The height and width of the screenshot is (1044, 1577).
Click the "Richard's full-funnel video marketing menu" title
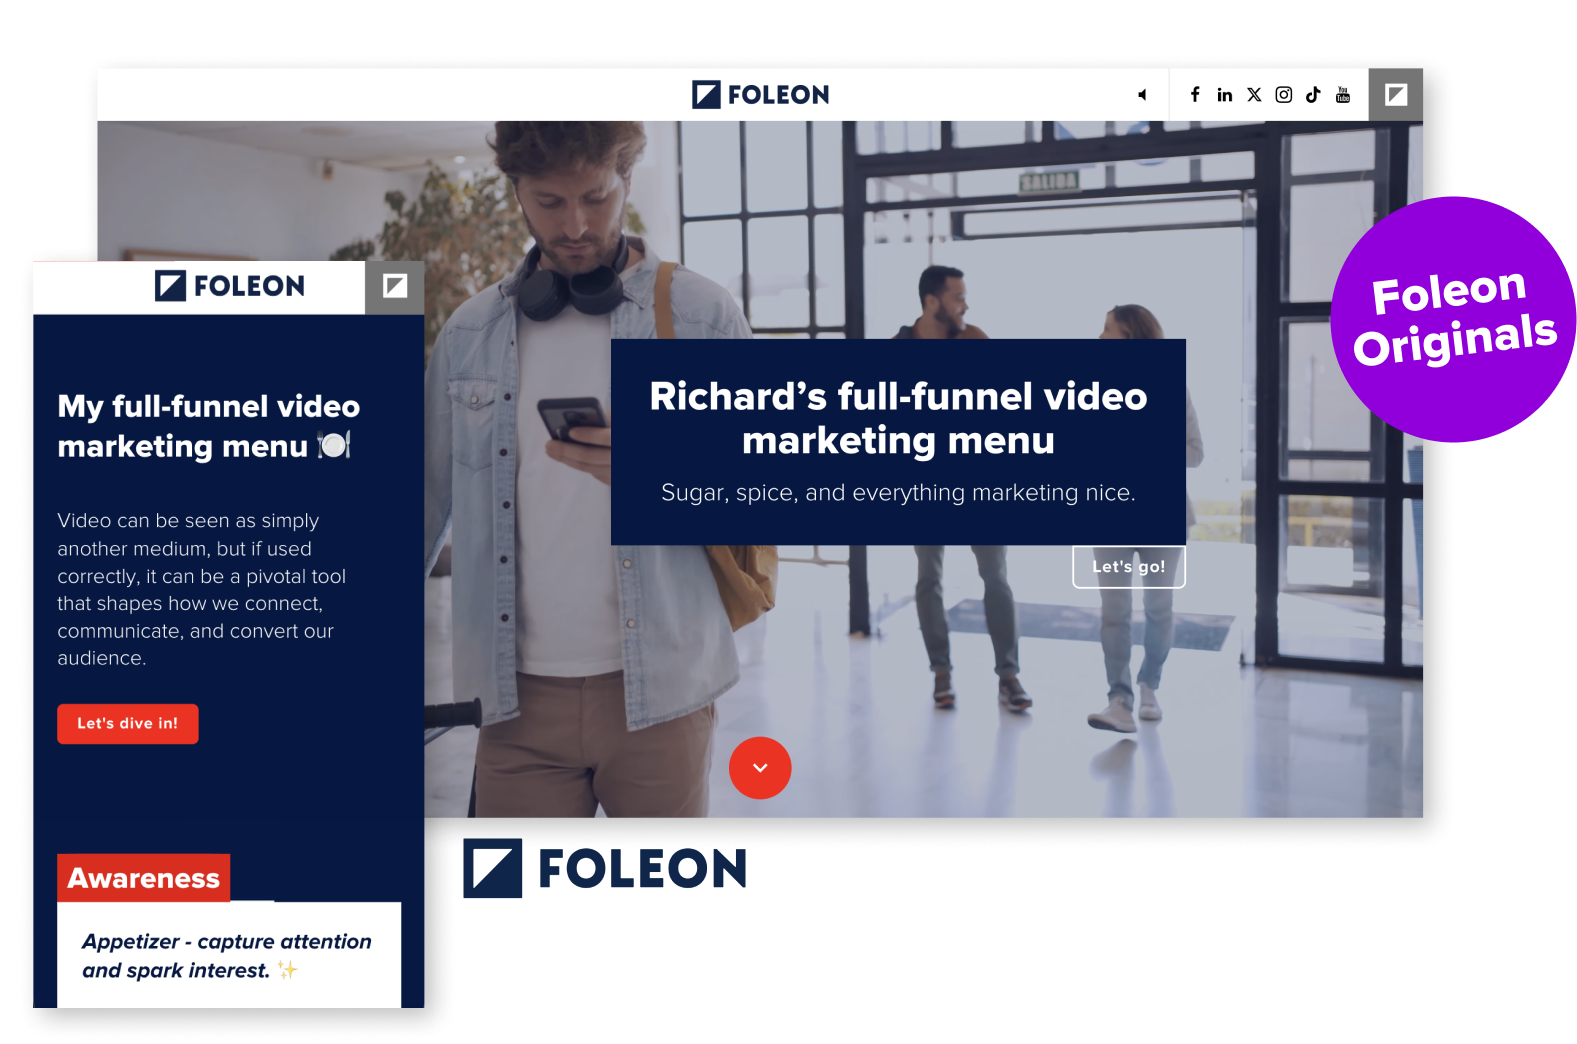pyautogui.click(x=898, y=418)
